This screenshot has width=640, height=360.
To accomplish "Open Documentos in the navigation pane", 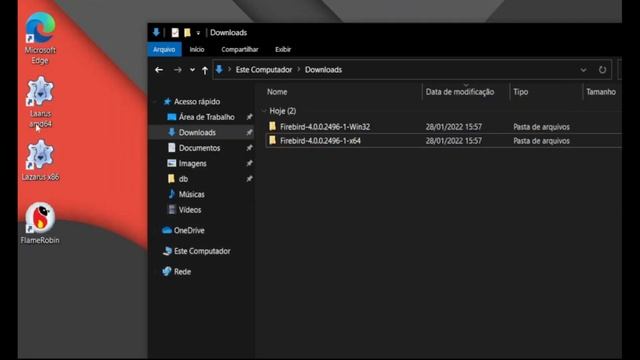I will pos(199,148).
